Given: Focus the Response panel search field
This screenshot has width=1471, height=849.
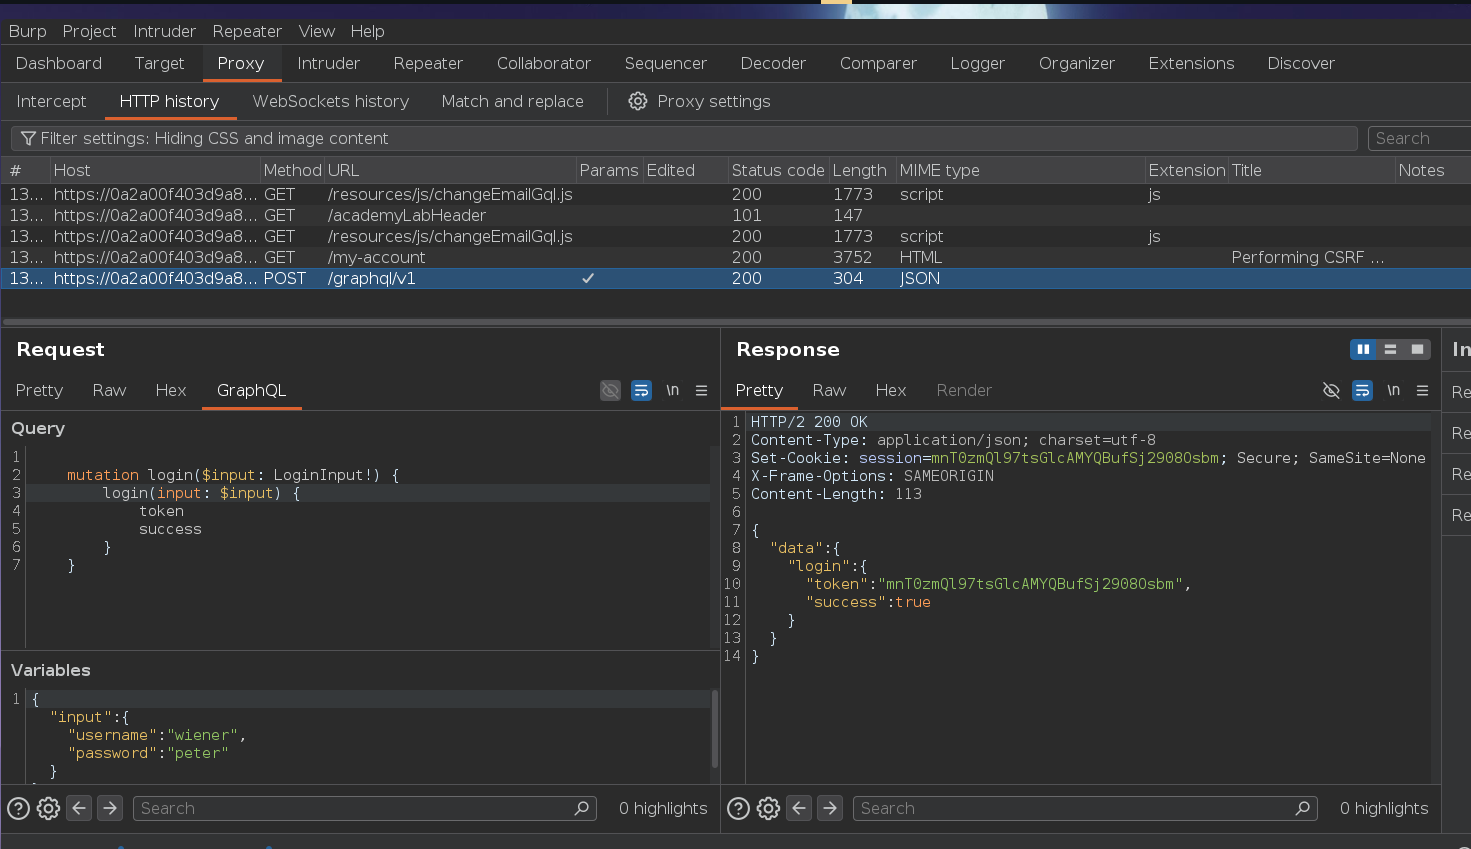Looking at the screenshot, I should 1085,808.
